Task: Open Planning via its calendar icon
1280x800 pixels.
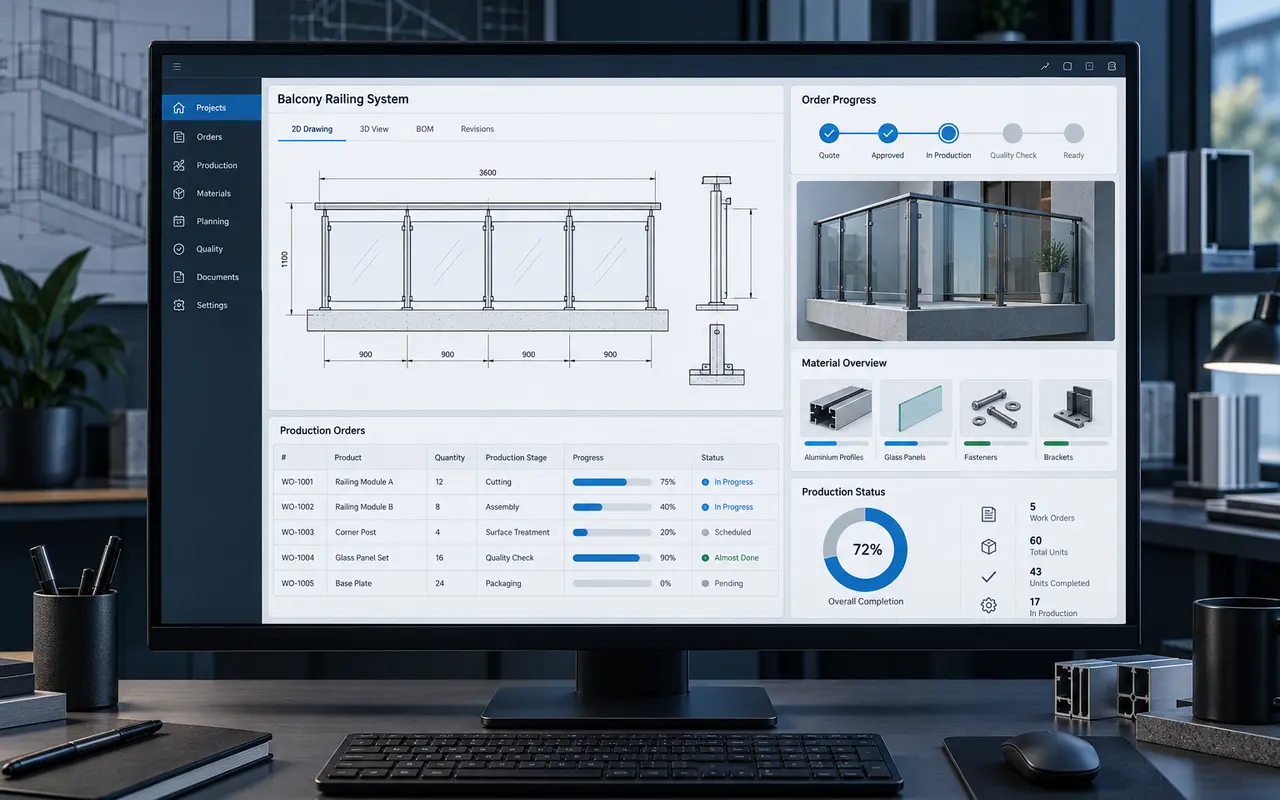Action: pos(178,221)
